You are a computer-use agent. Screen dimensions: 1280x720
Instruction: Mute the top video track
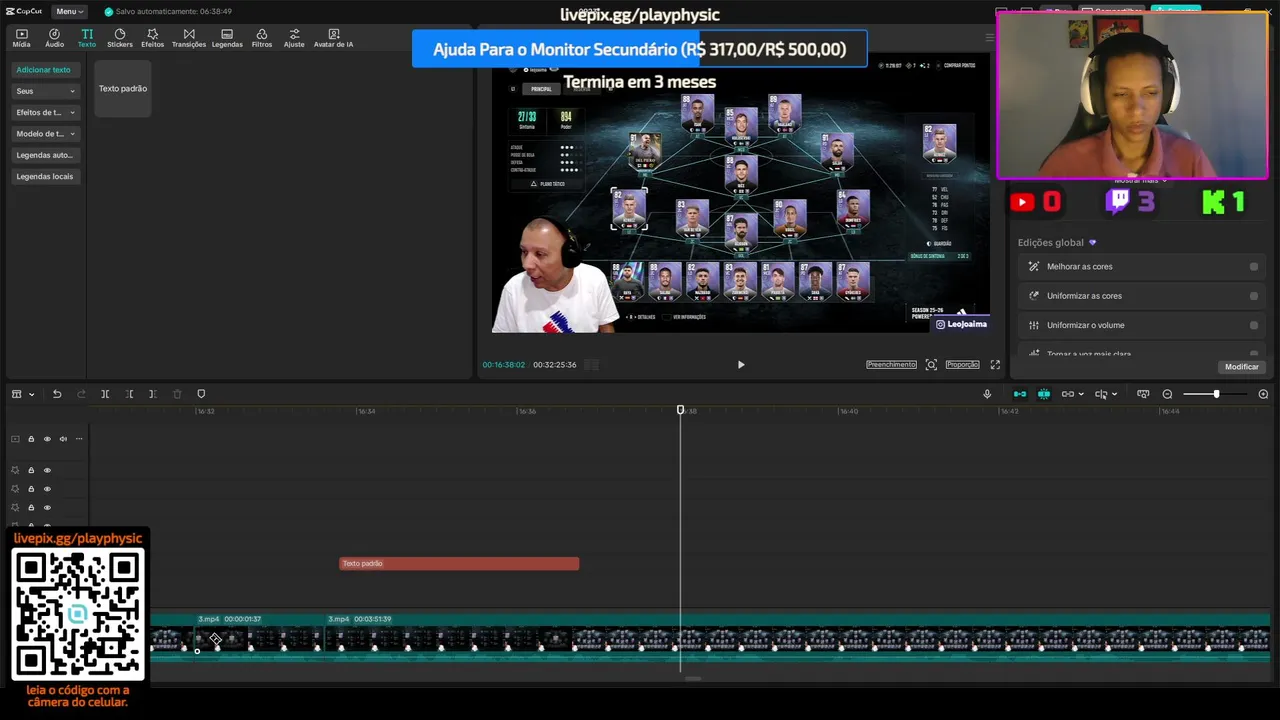point(63,439)
